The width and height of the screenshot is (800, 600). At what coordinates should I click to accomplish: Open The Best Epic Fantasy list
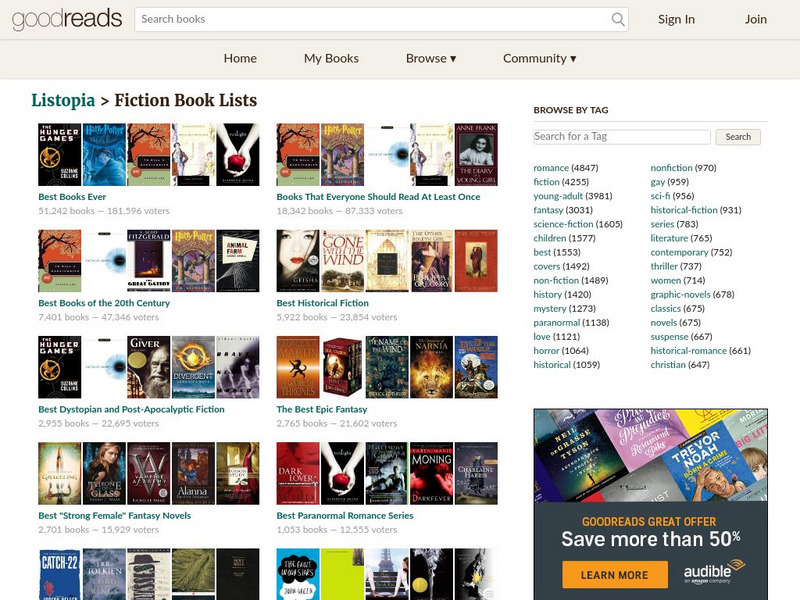coord(322,409)
